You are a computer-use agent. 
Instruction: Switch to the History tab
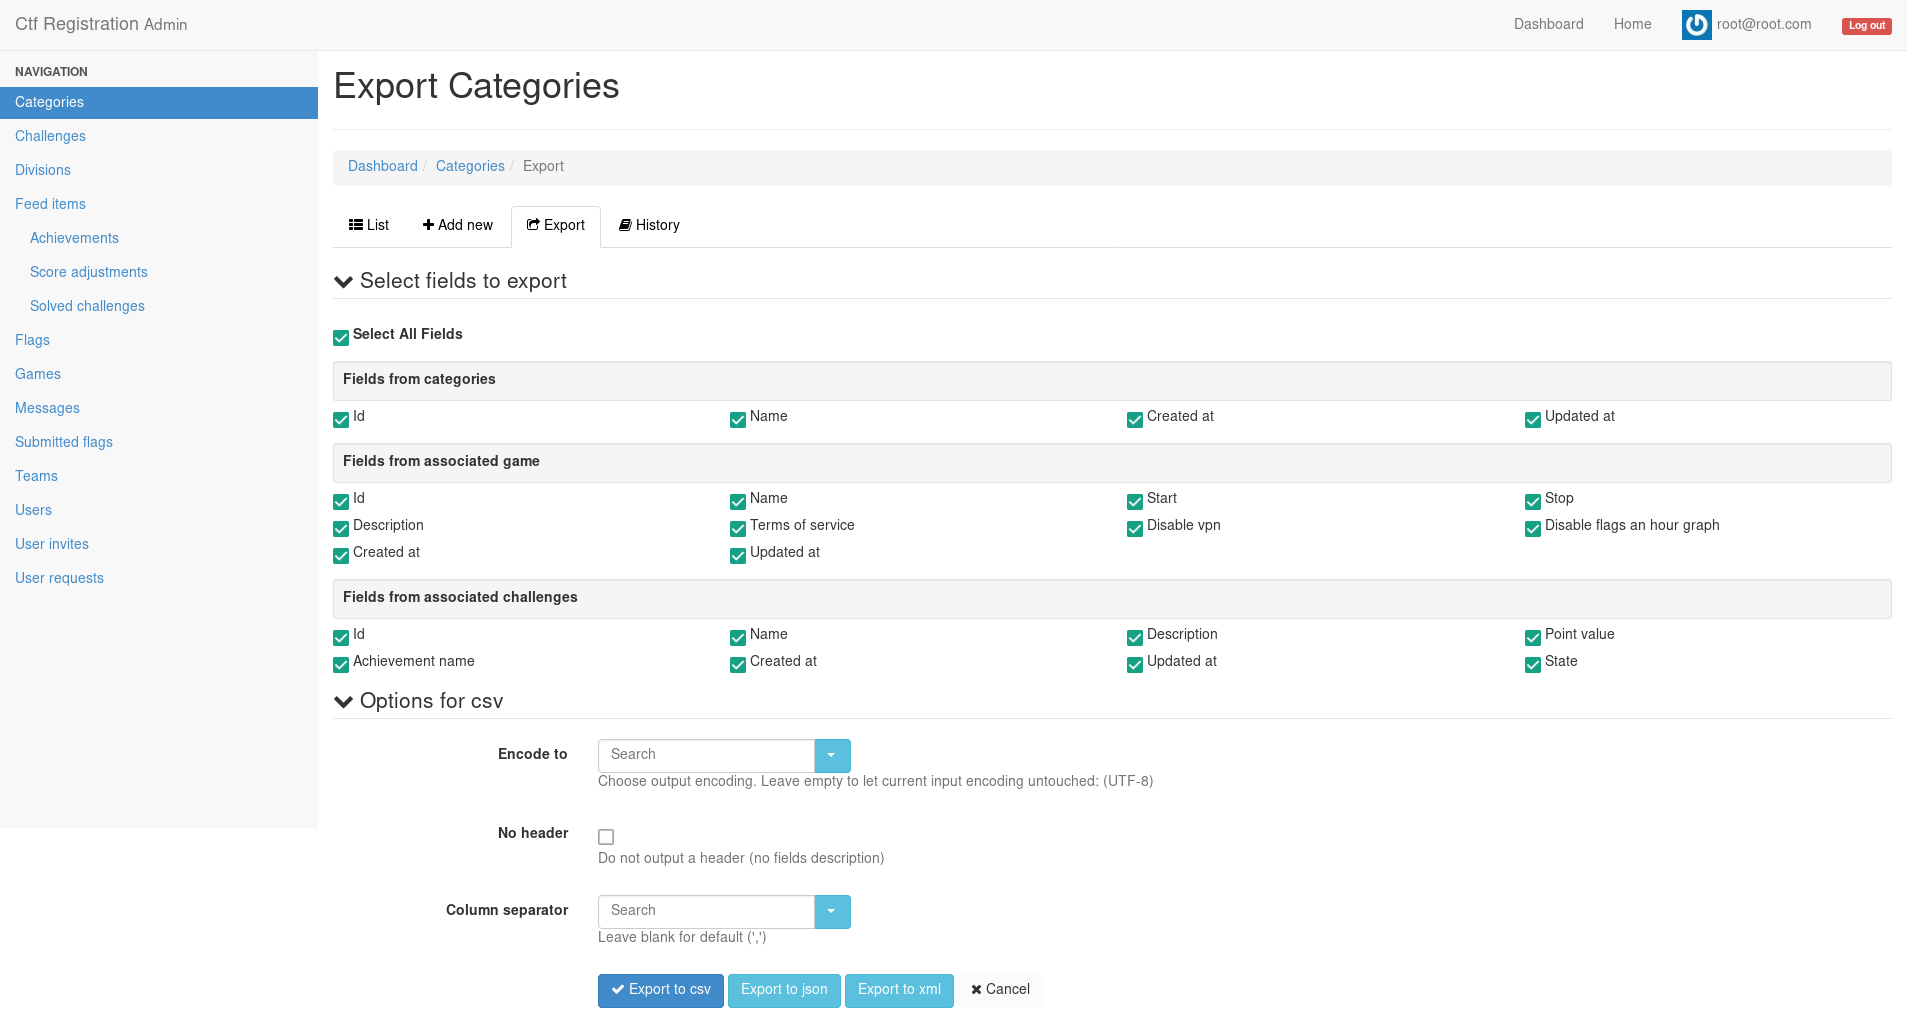click(656, 224)
